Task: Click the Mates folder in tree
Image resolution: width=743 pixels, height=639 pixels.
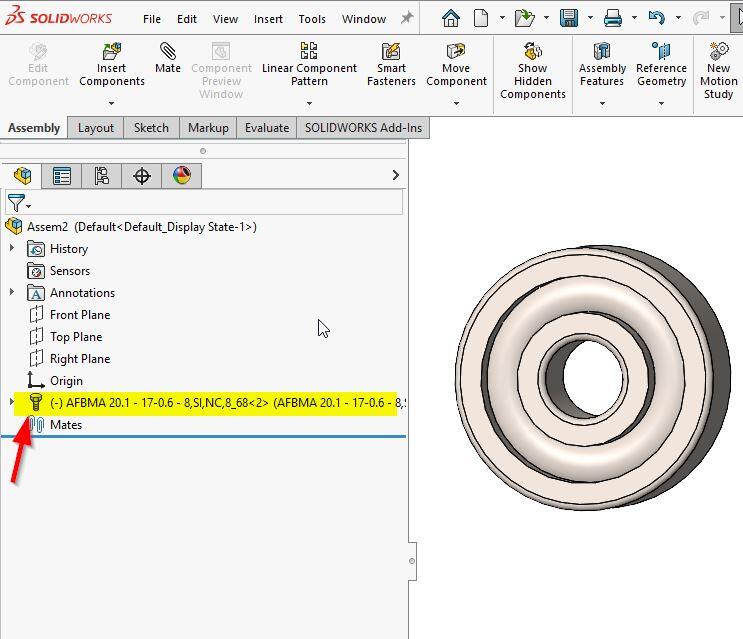Action: click(x=65, y=425)
